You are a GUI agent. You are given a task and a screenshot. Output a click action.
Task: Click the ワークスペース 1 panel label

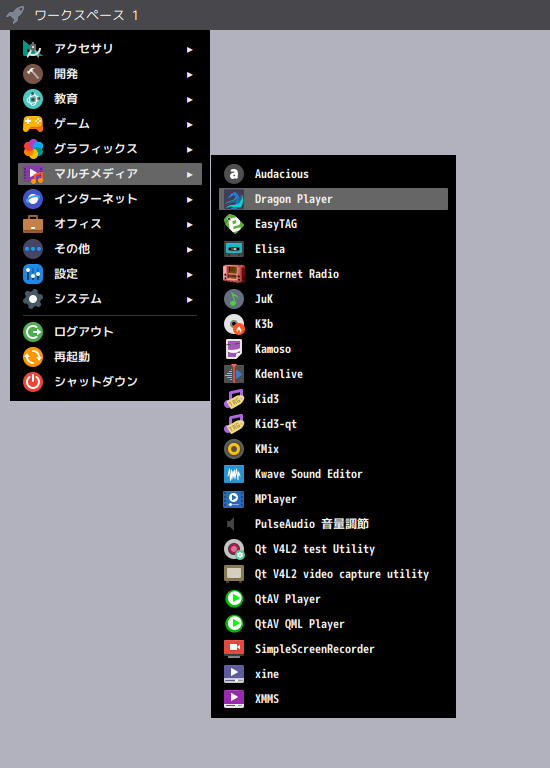86,15
